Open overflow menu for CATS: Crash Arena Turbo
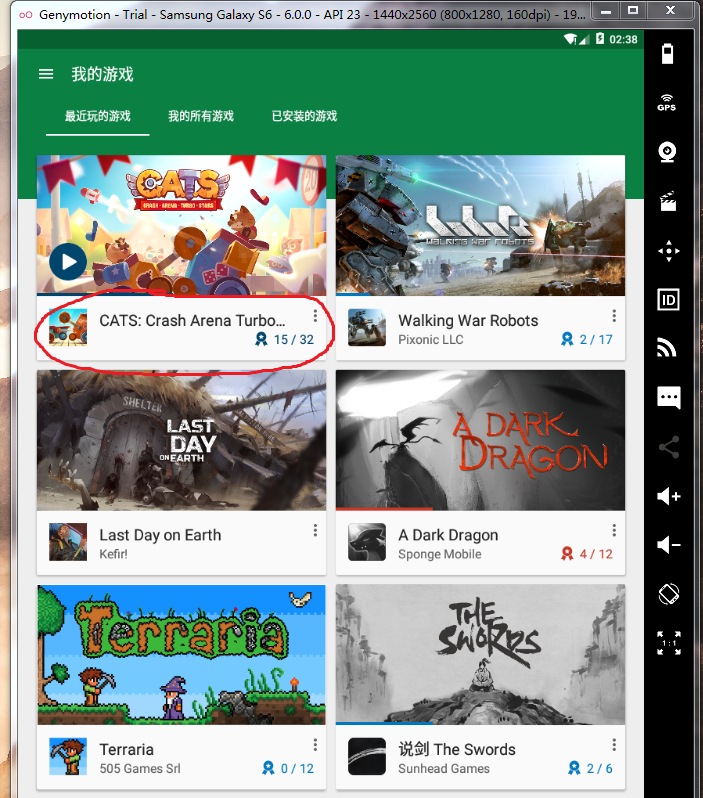The width and height of the screenshot is (703, 798). click(315, 316)
